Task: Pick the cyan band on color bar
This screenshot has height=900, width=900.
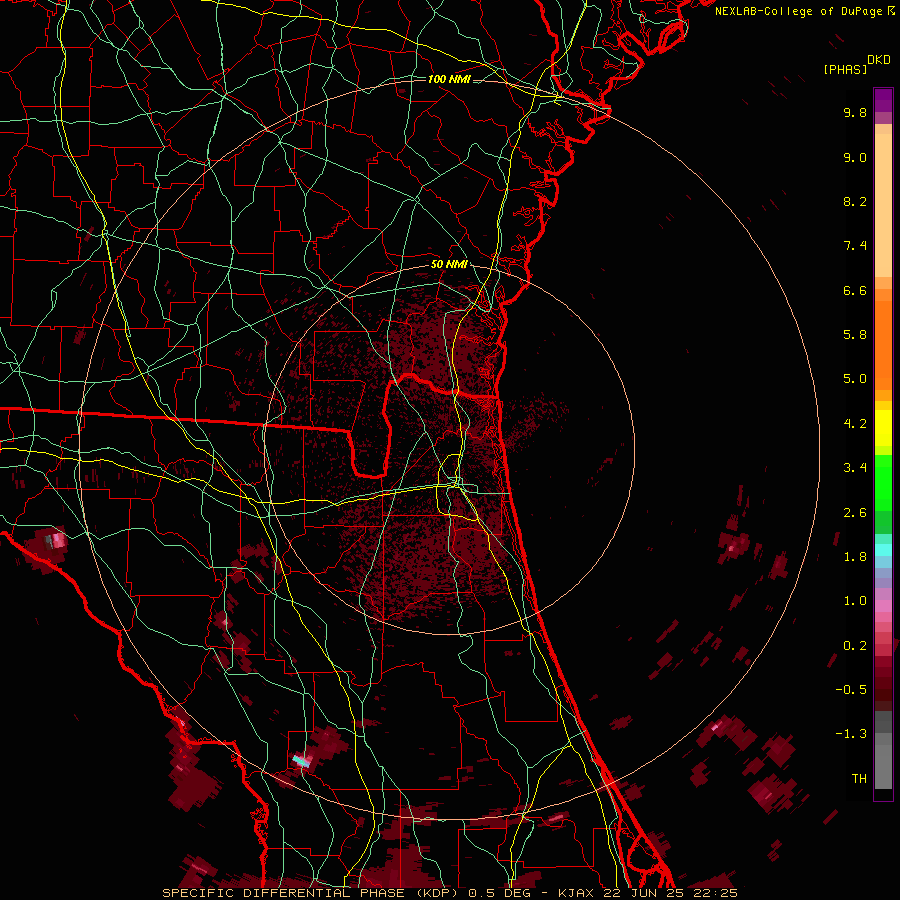Action: [883, 550]
